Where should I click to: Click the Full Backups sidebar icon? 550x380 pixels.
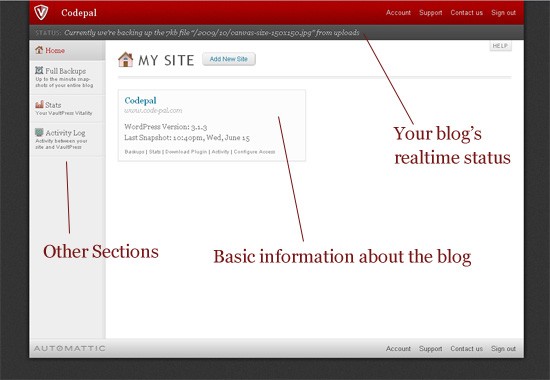[x=39, y=71]
